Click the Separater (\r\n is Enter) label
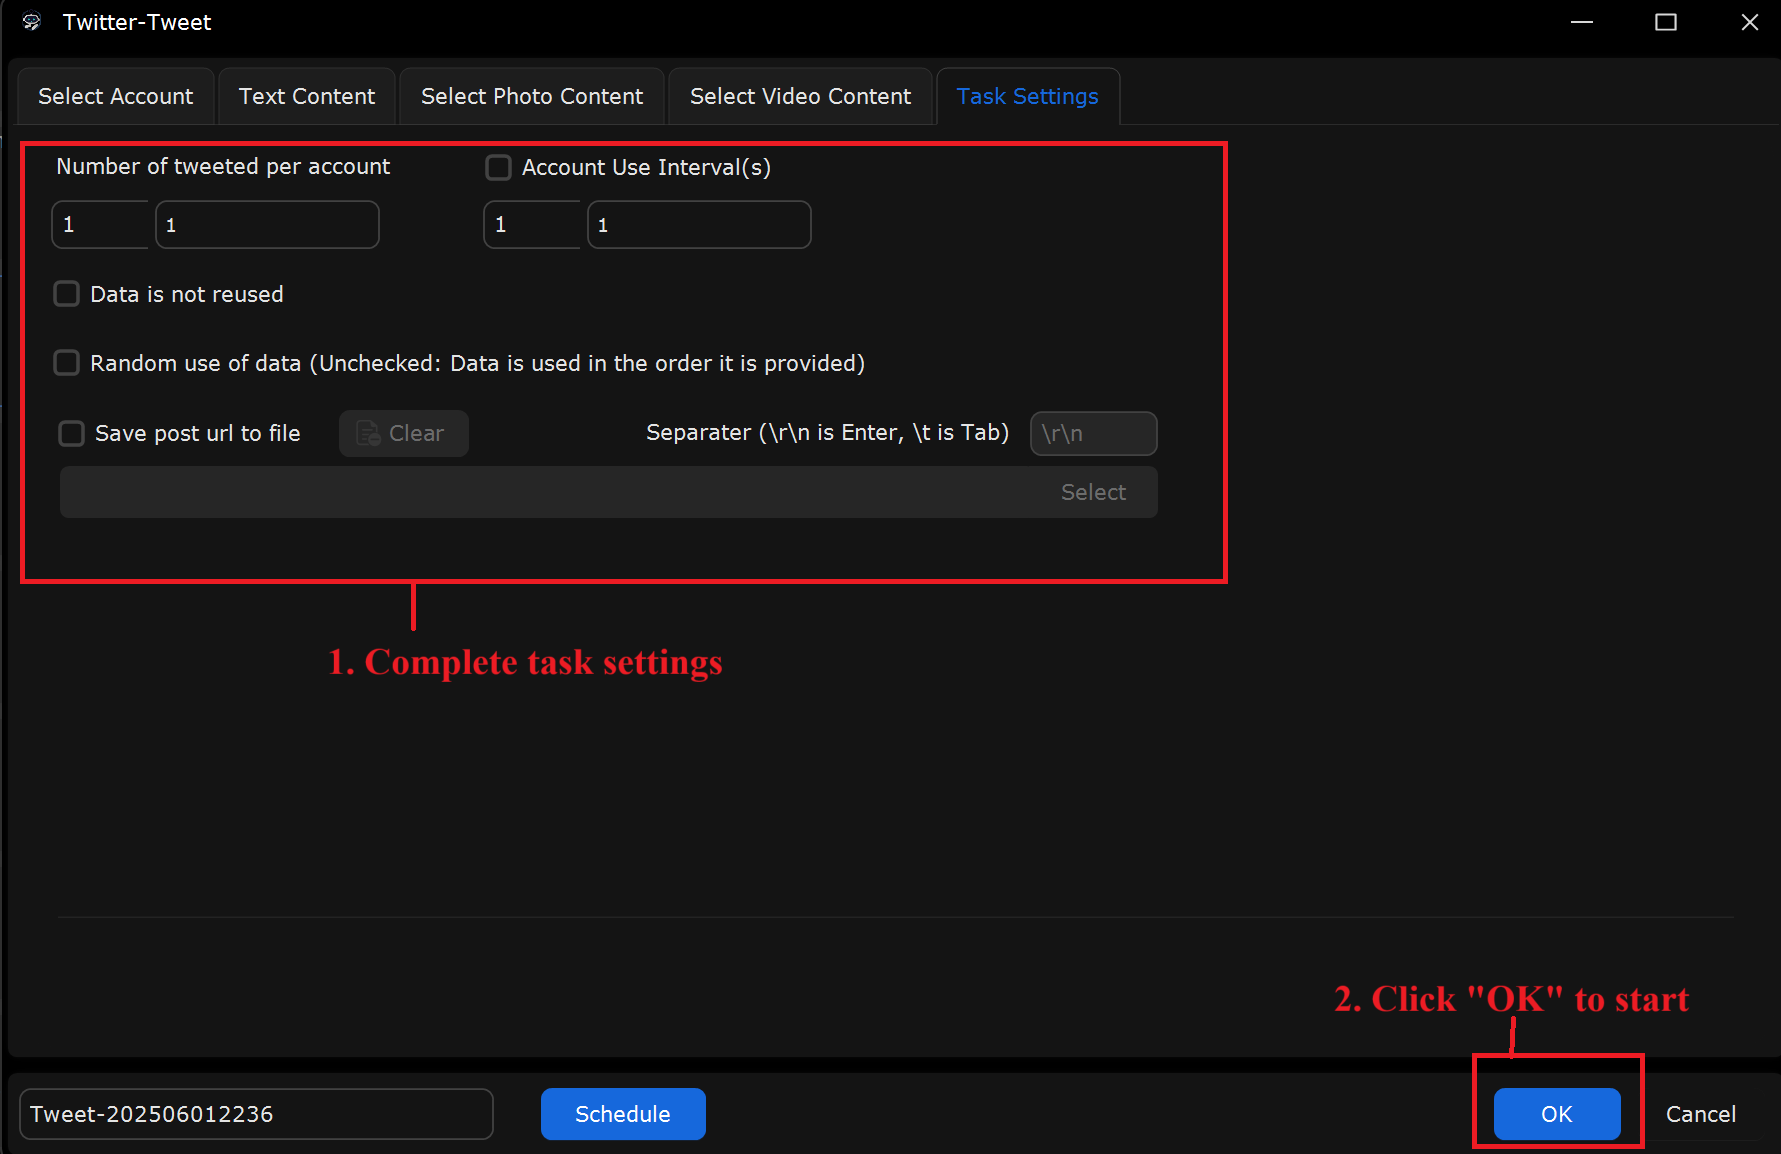The image size is (1781, 1154). pos(827,432)
